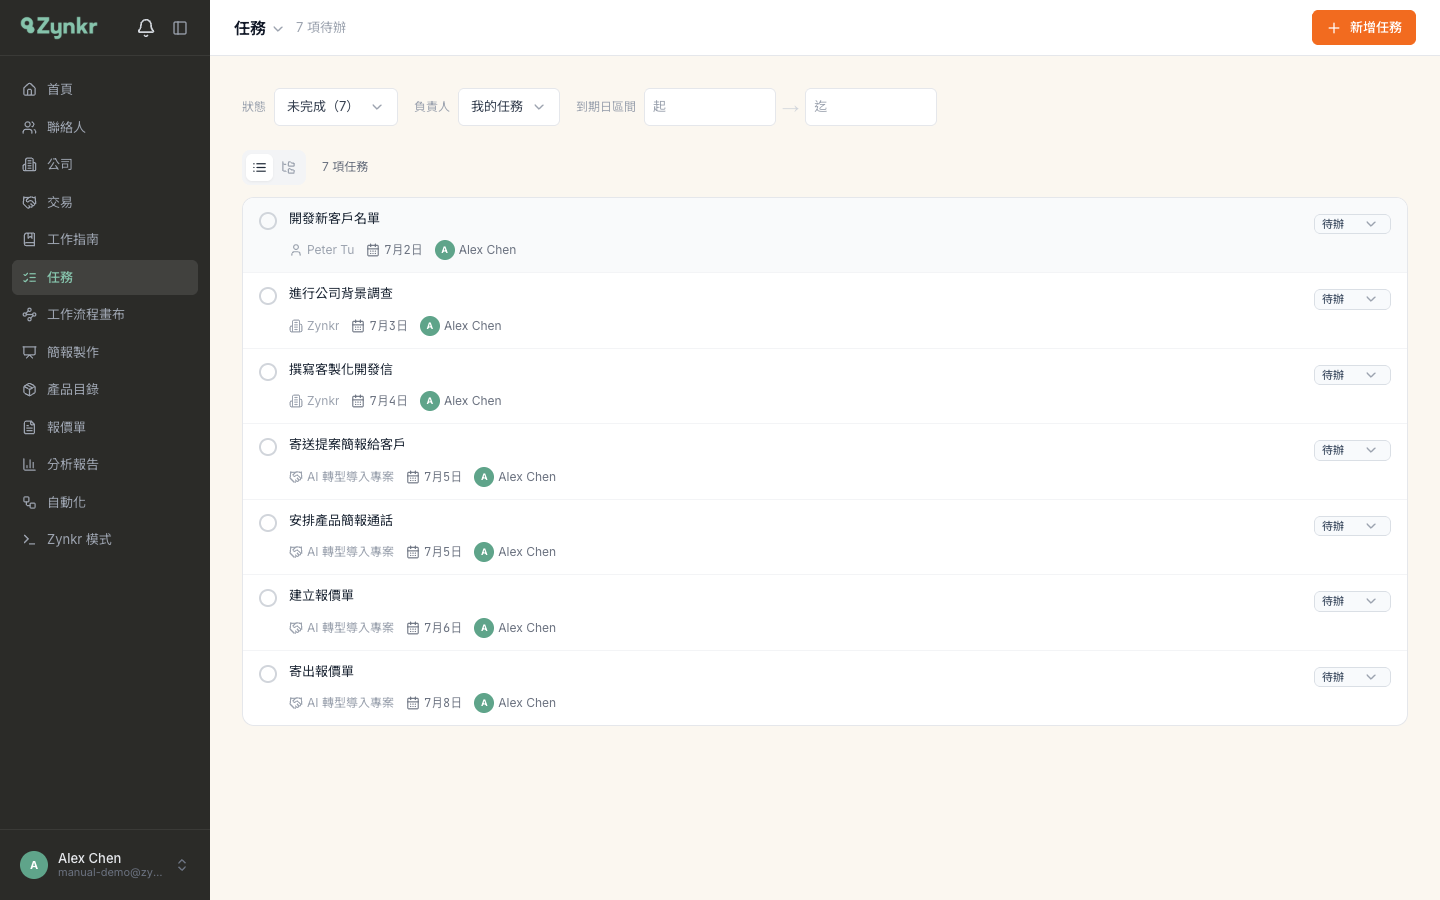
Task: Open 待辦 status dropdown for 進行公司背景調查
Action: 1352,299
